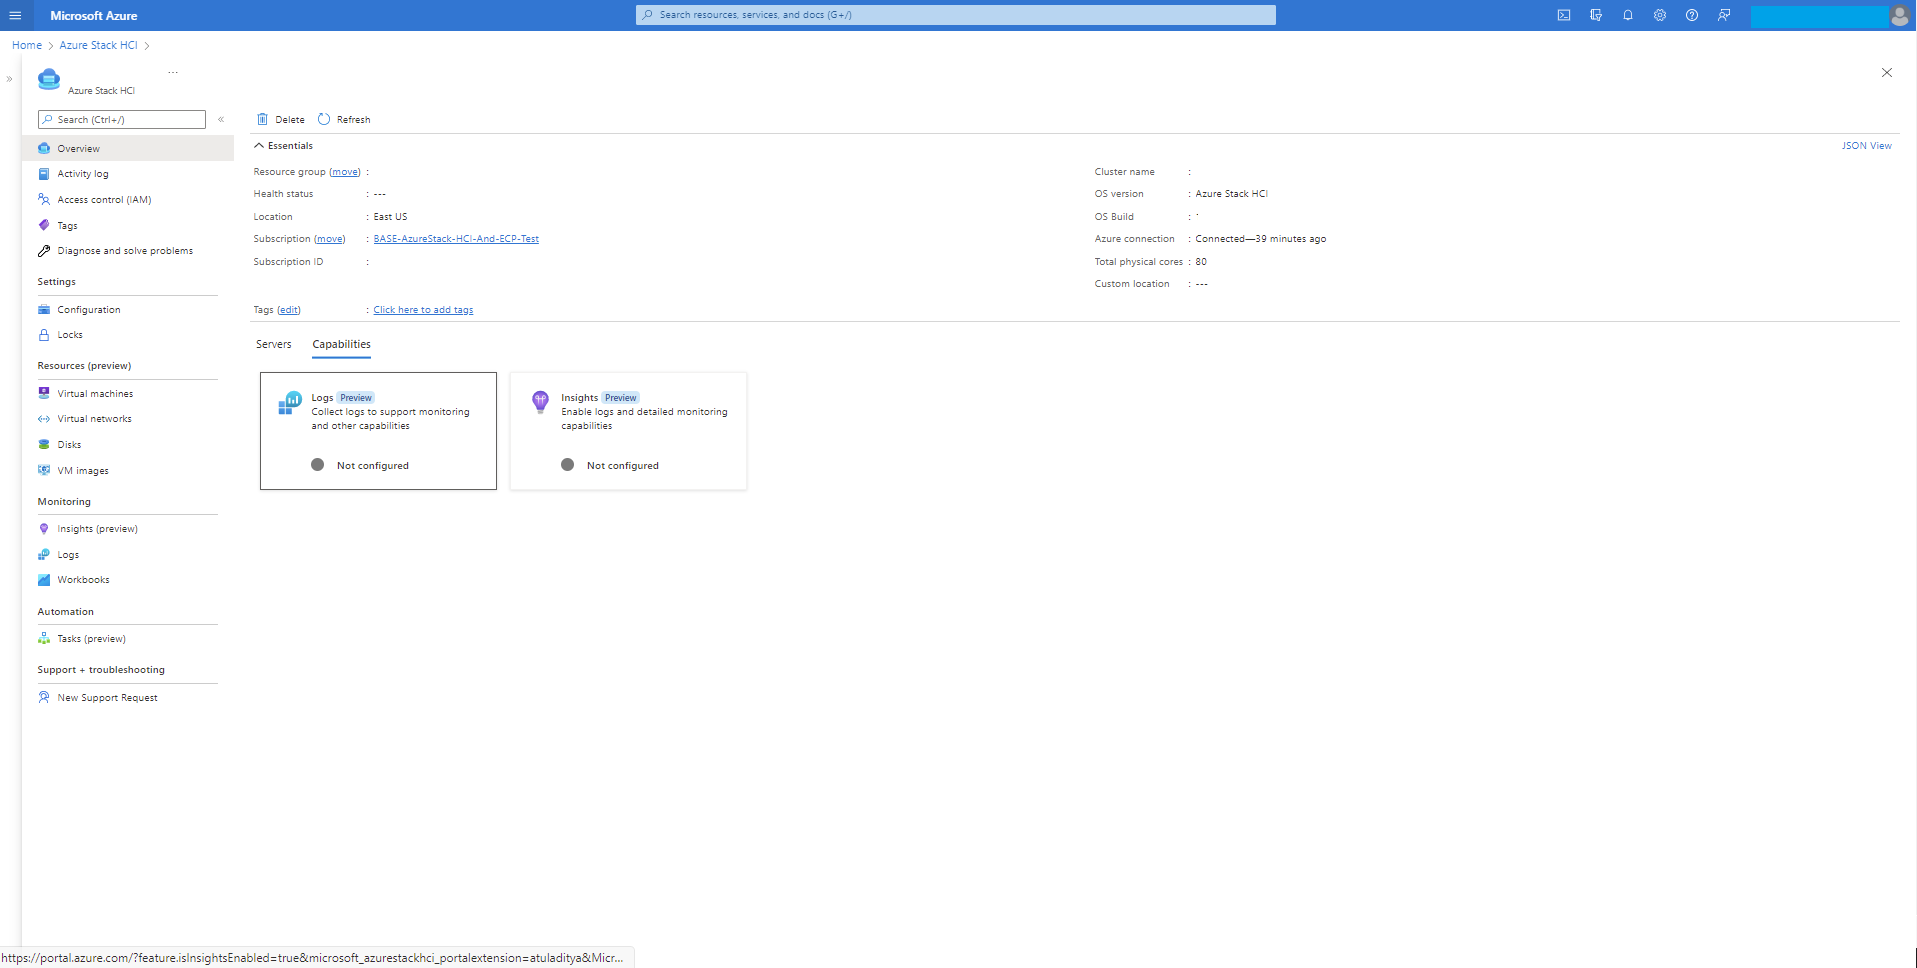
Task: Click the Microsoft Azure logo text
Action: tap(94, 15)
